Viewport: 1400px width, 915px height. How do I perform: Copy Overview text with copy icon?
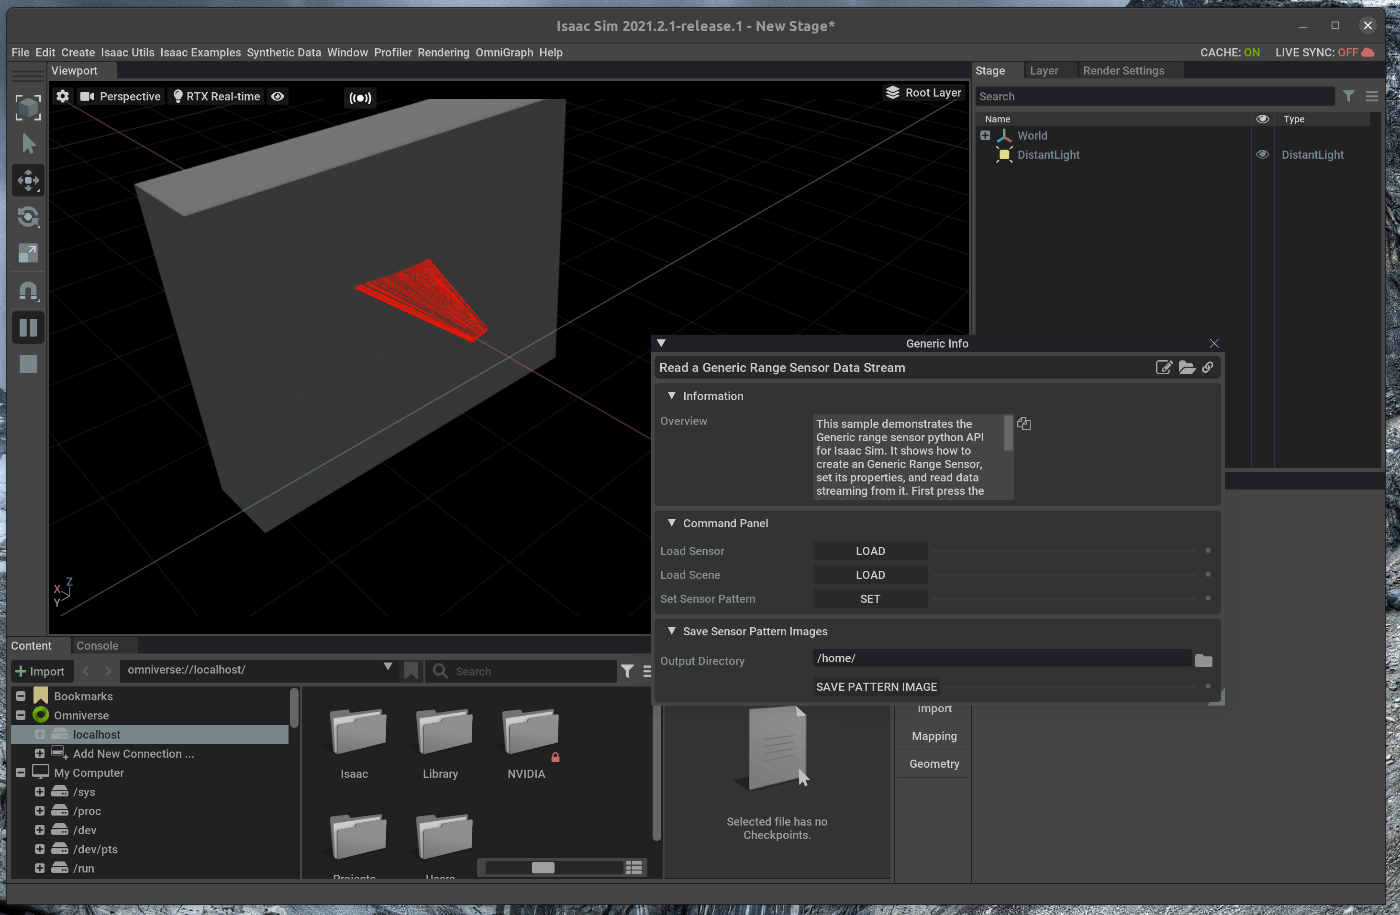pyautogui.click(x=1024, y=424)
